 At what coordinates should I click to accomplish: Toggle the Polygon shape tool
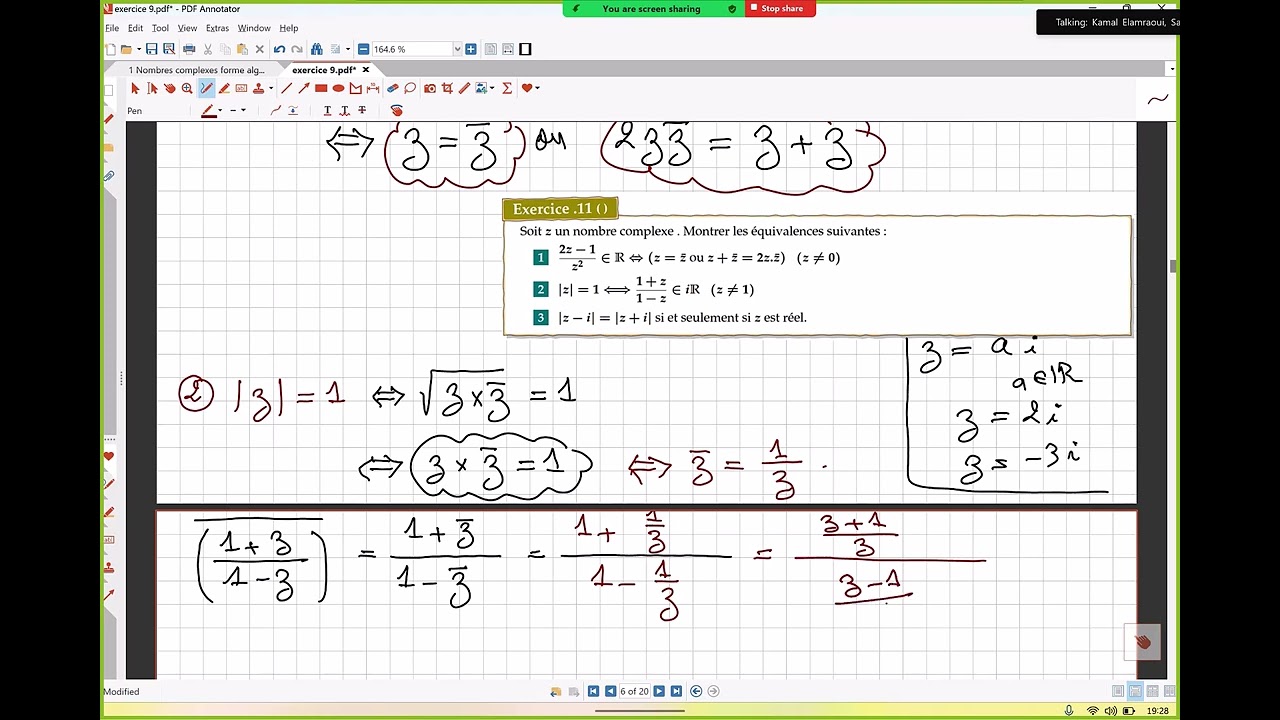tap(355, 88)
